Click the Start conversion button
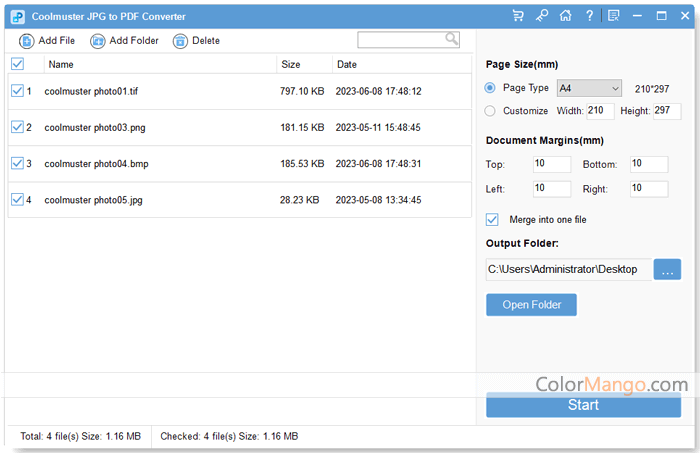 (x=583, y=405)
